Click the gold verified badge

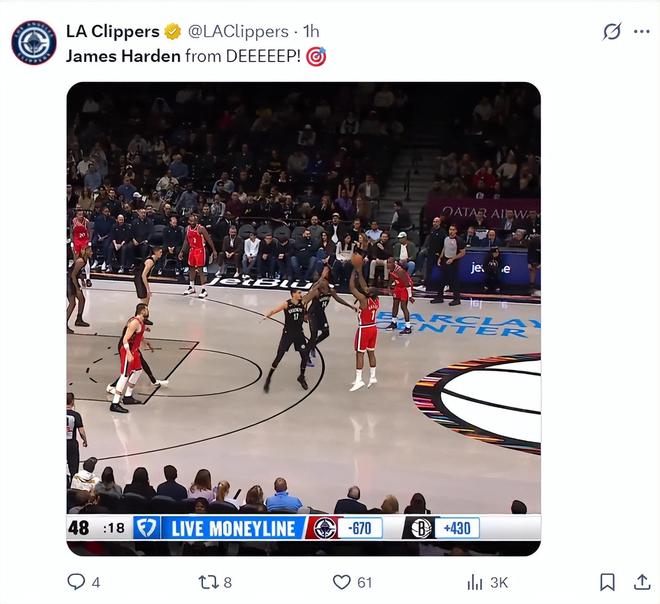(173, 32)
